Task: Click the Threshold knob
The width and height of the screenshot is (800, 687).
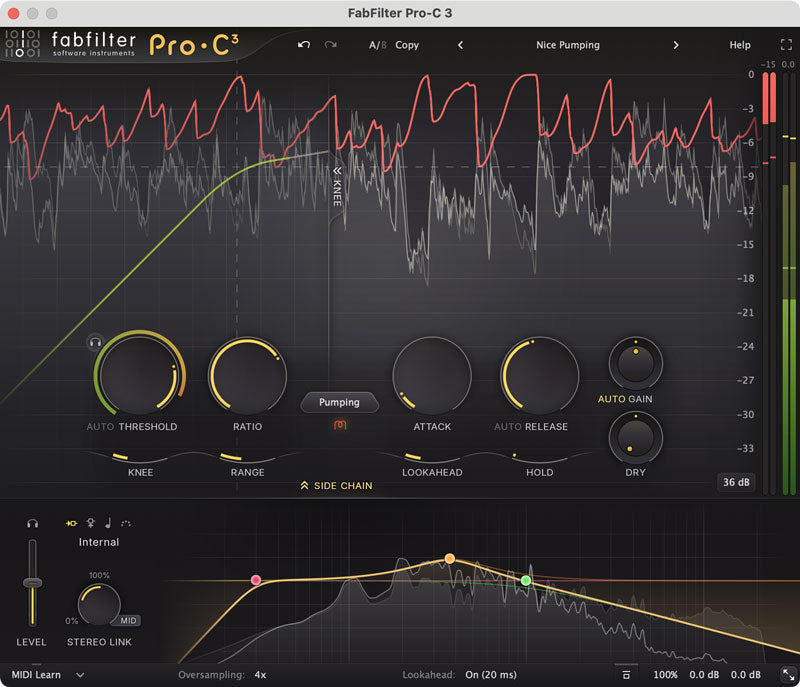Action: click(140, 374)
